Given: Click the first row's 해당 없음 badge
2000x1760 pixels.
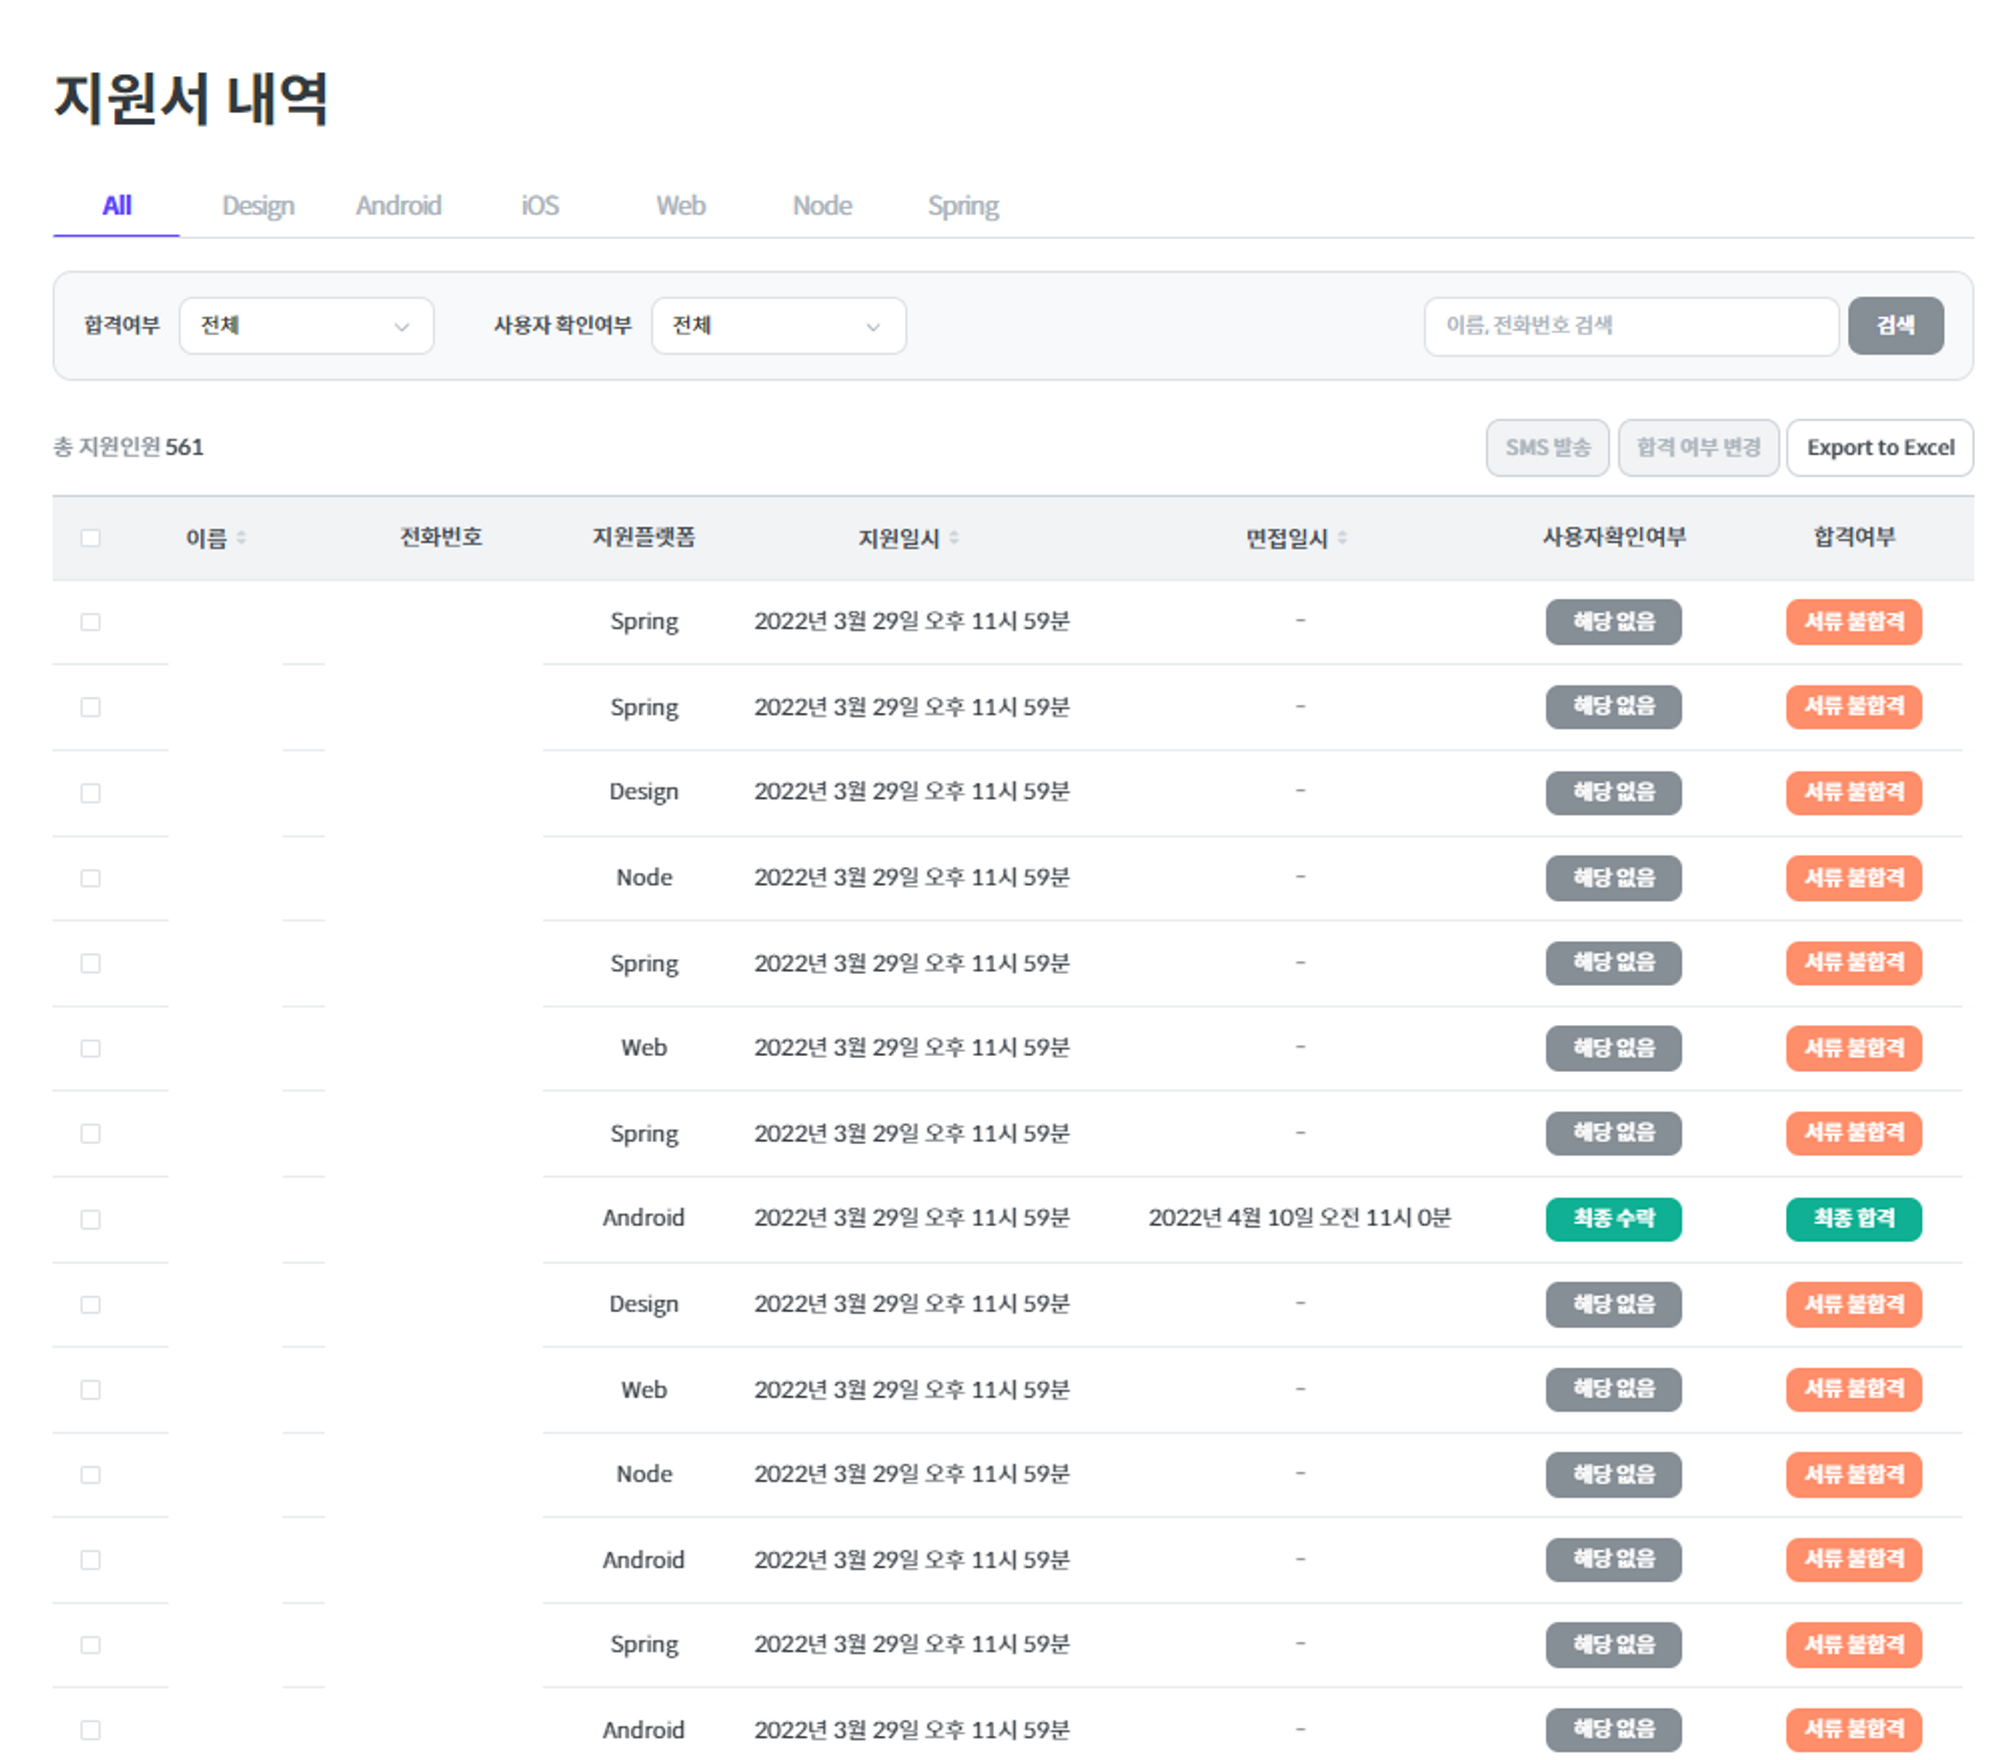Looking at the screenshot, I should pos(1612,621).
